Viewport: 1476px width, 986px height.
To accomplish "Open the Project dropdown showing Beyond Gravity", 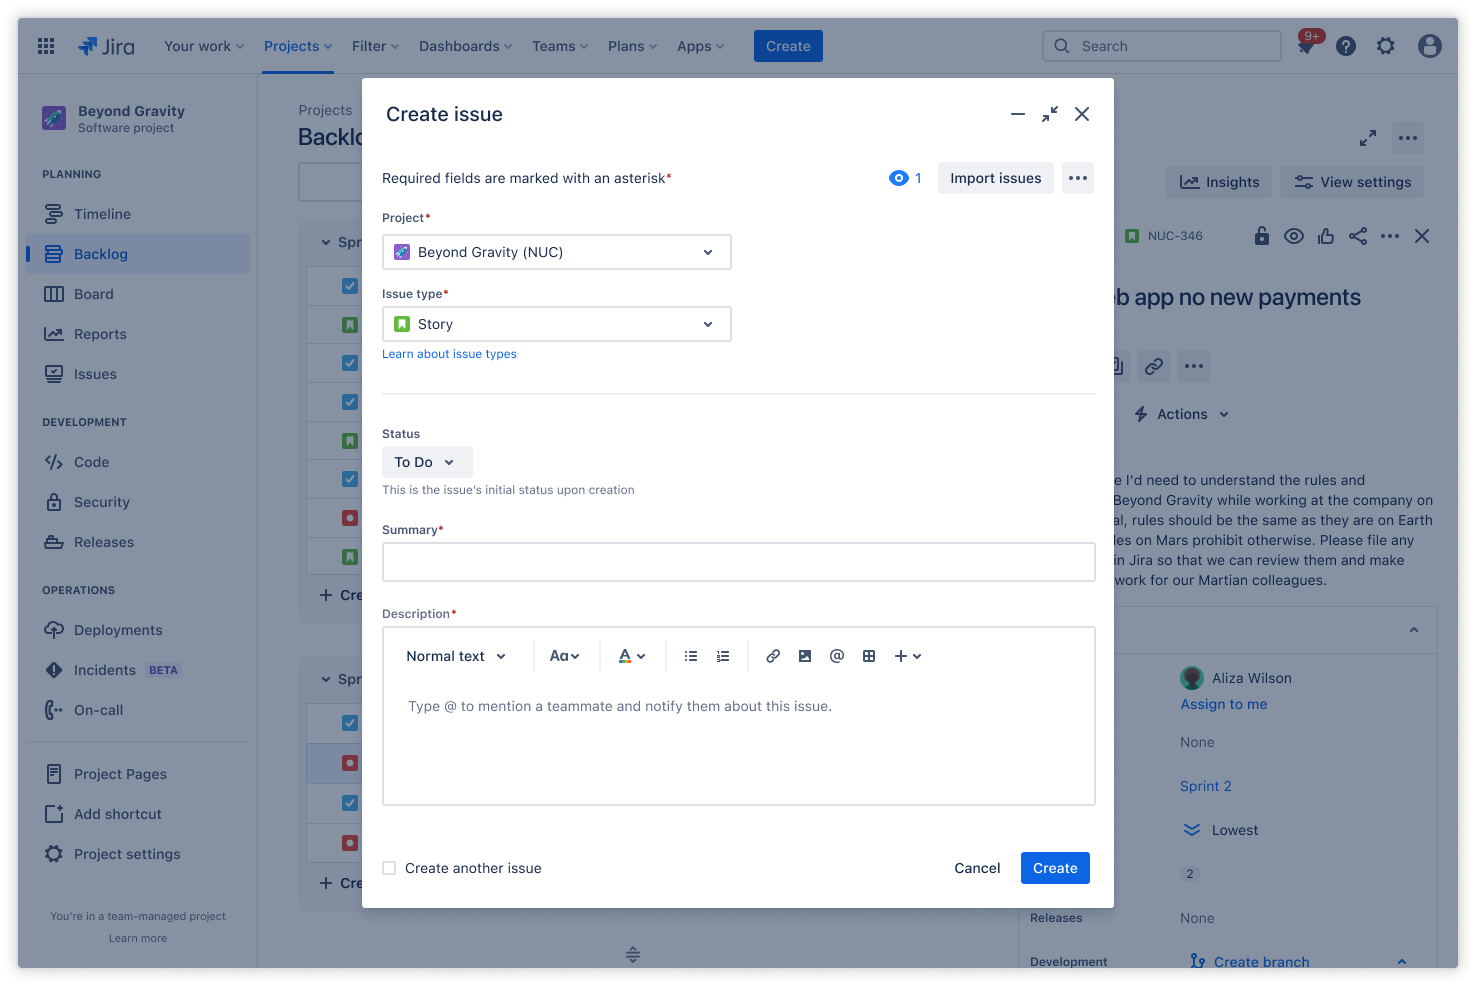I will [x=556, y=252].
